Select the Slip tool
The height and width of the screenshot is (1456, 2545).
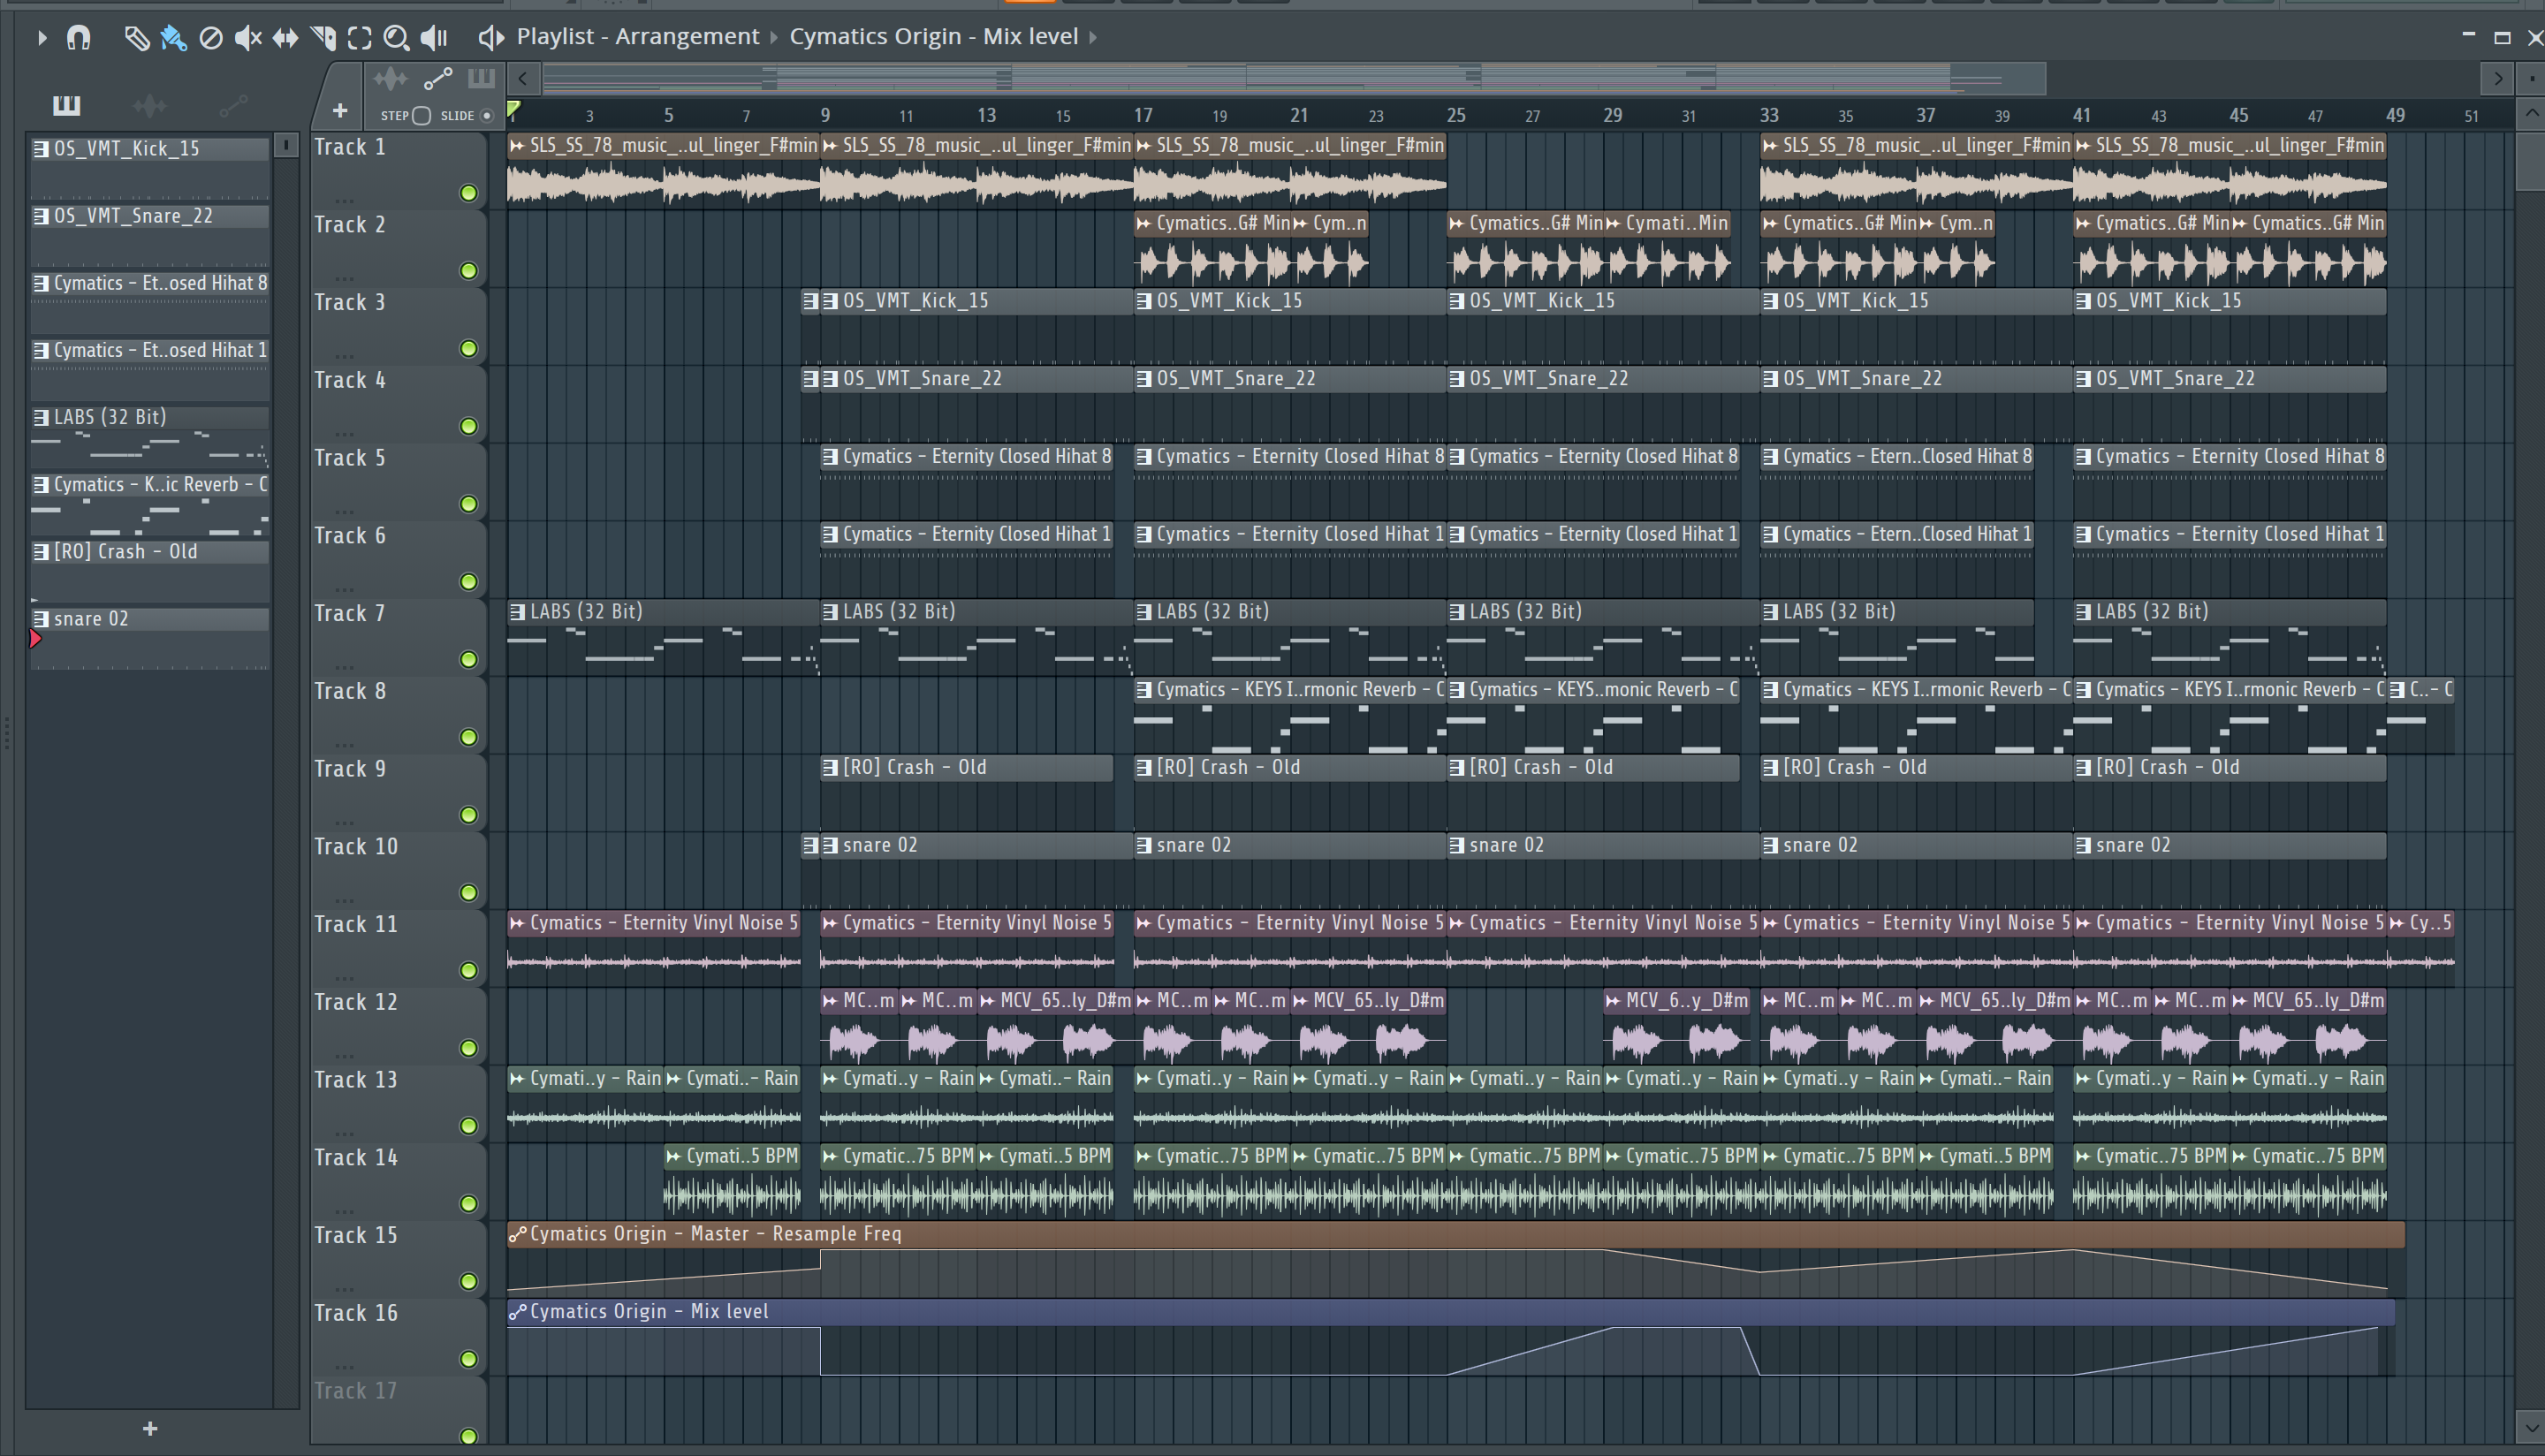(x=285, y=37)
